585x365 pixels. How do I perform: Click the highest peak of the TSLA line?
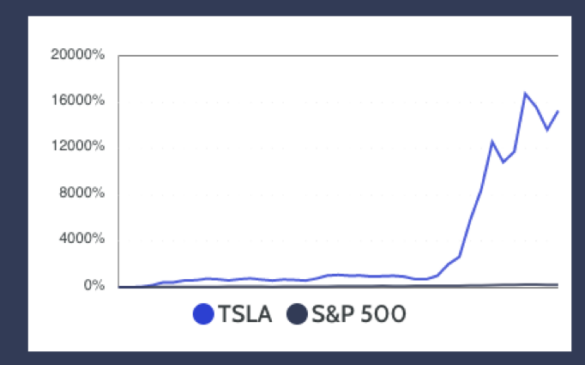(x=525, y=94)
